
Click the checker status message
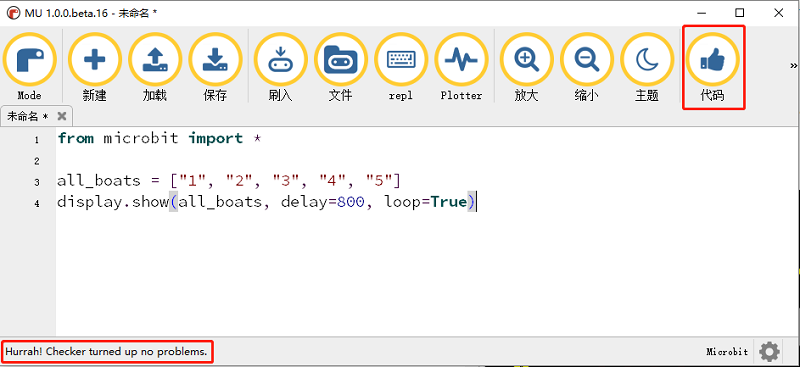(106, 352)
